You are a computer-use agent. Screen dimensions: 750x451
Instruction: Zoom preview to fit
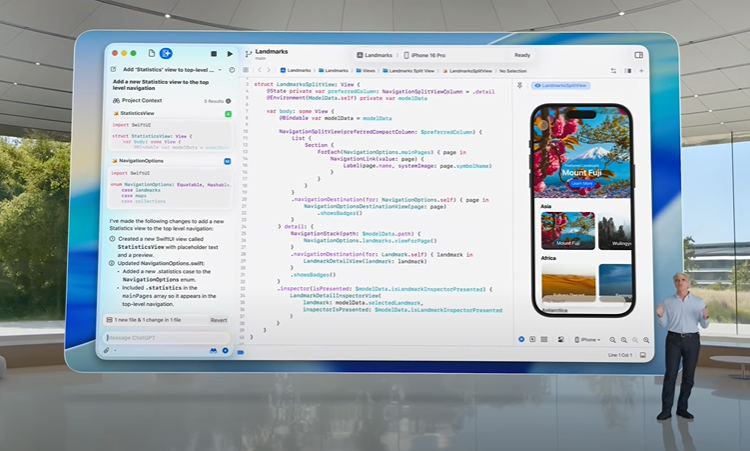635,340
